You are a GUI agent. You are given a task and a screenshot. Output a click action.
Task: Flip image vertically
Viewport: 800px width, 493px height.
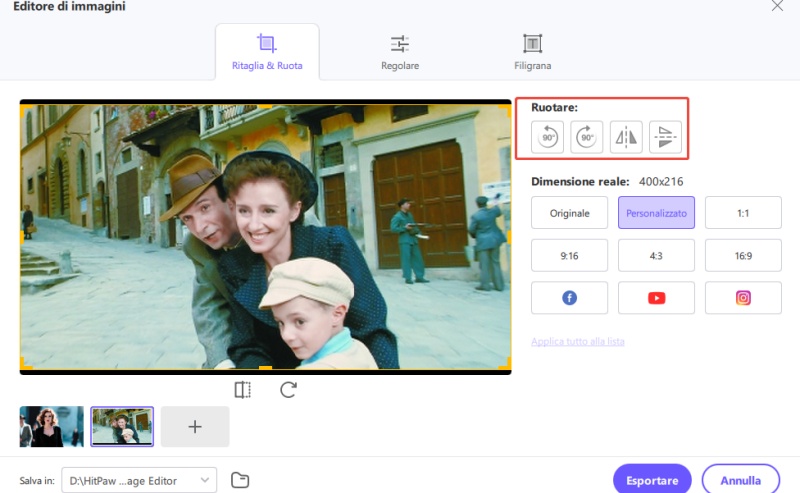pos(665,137)
